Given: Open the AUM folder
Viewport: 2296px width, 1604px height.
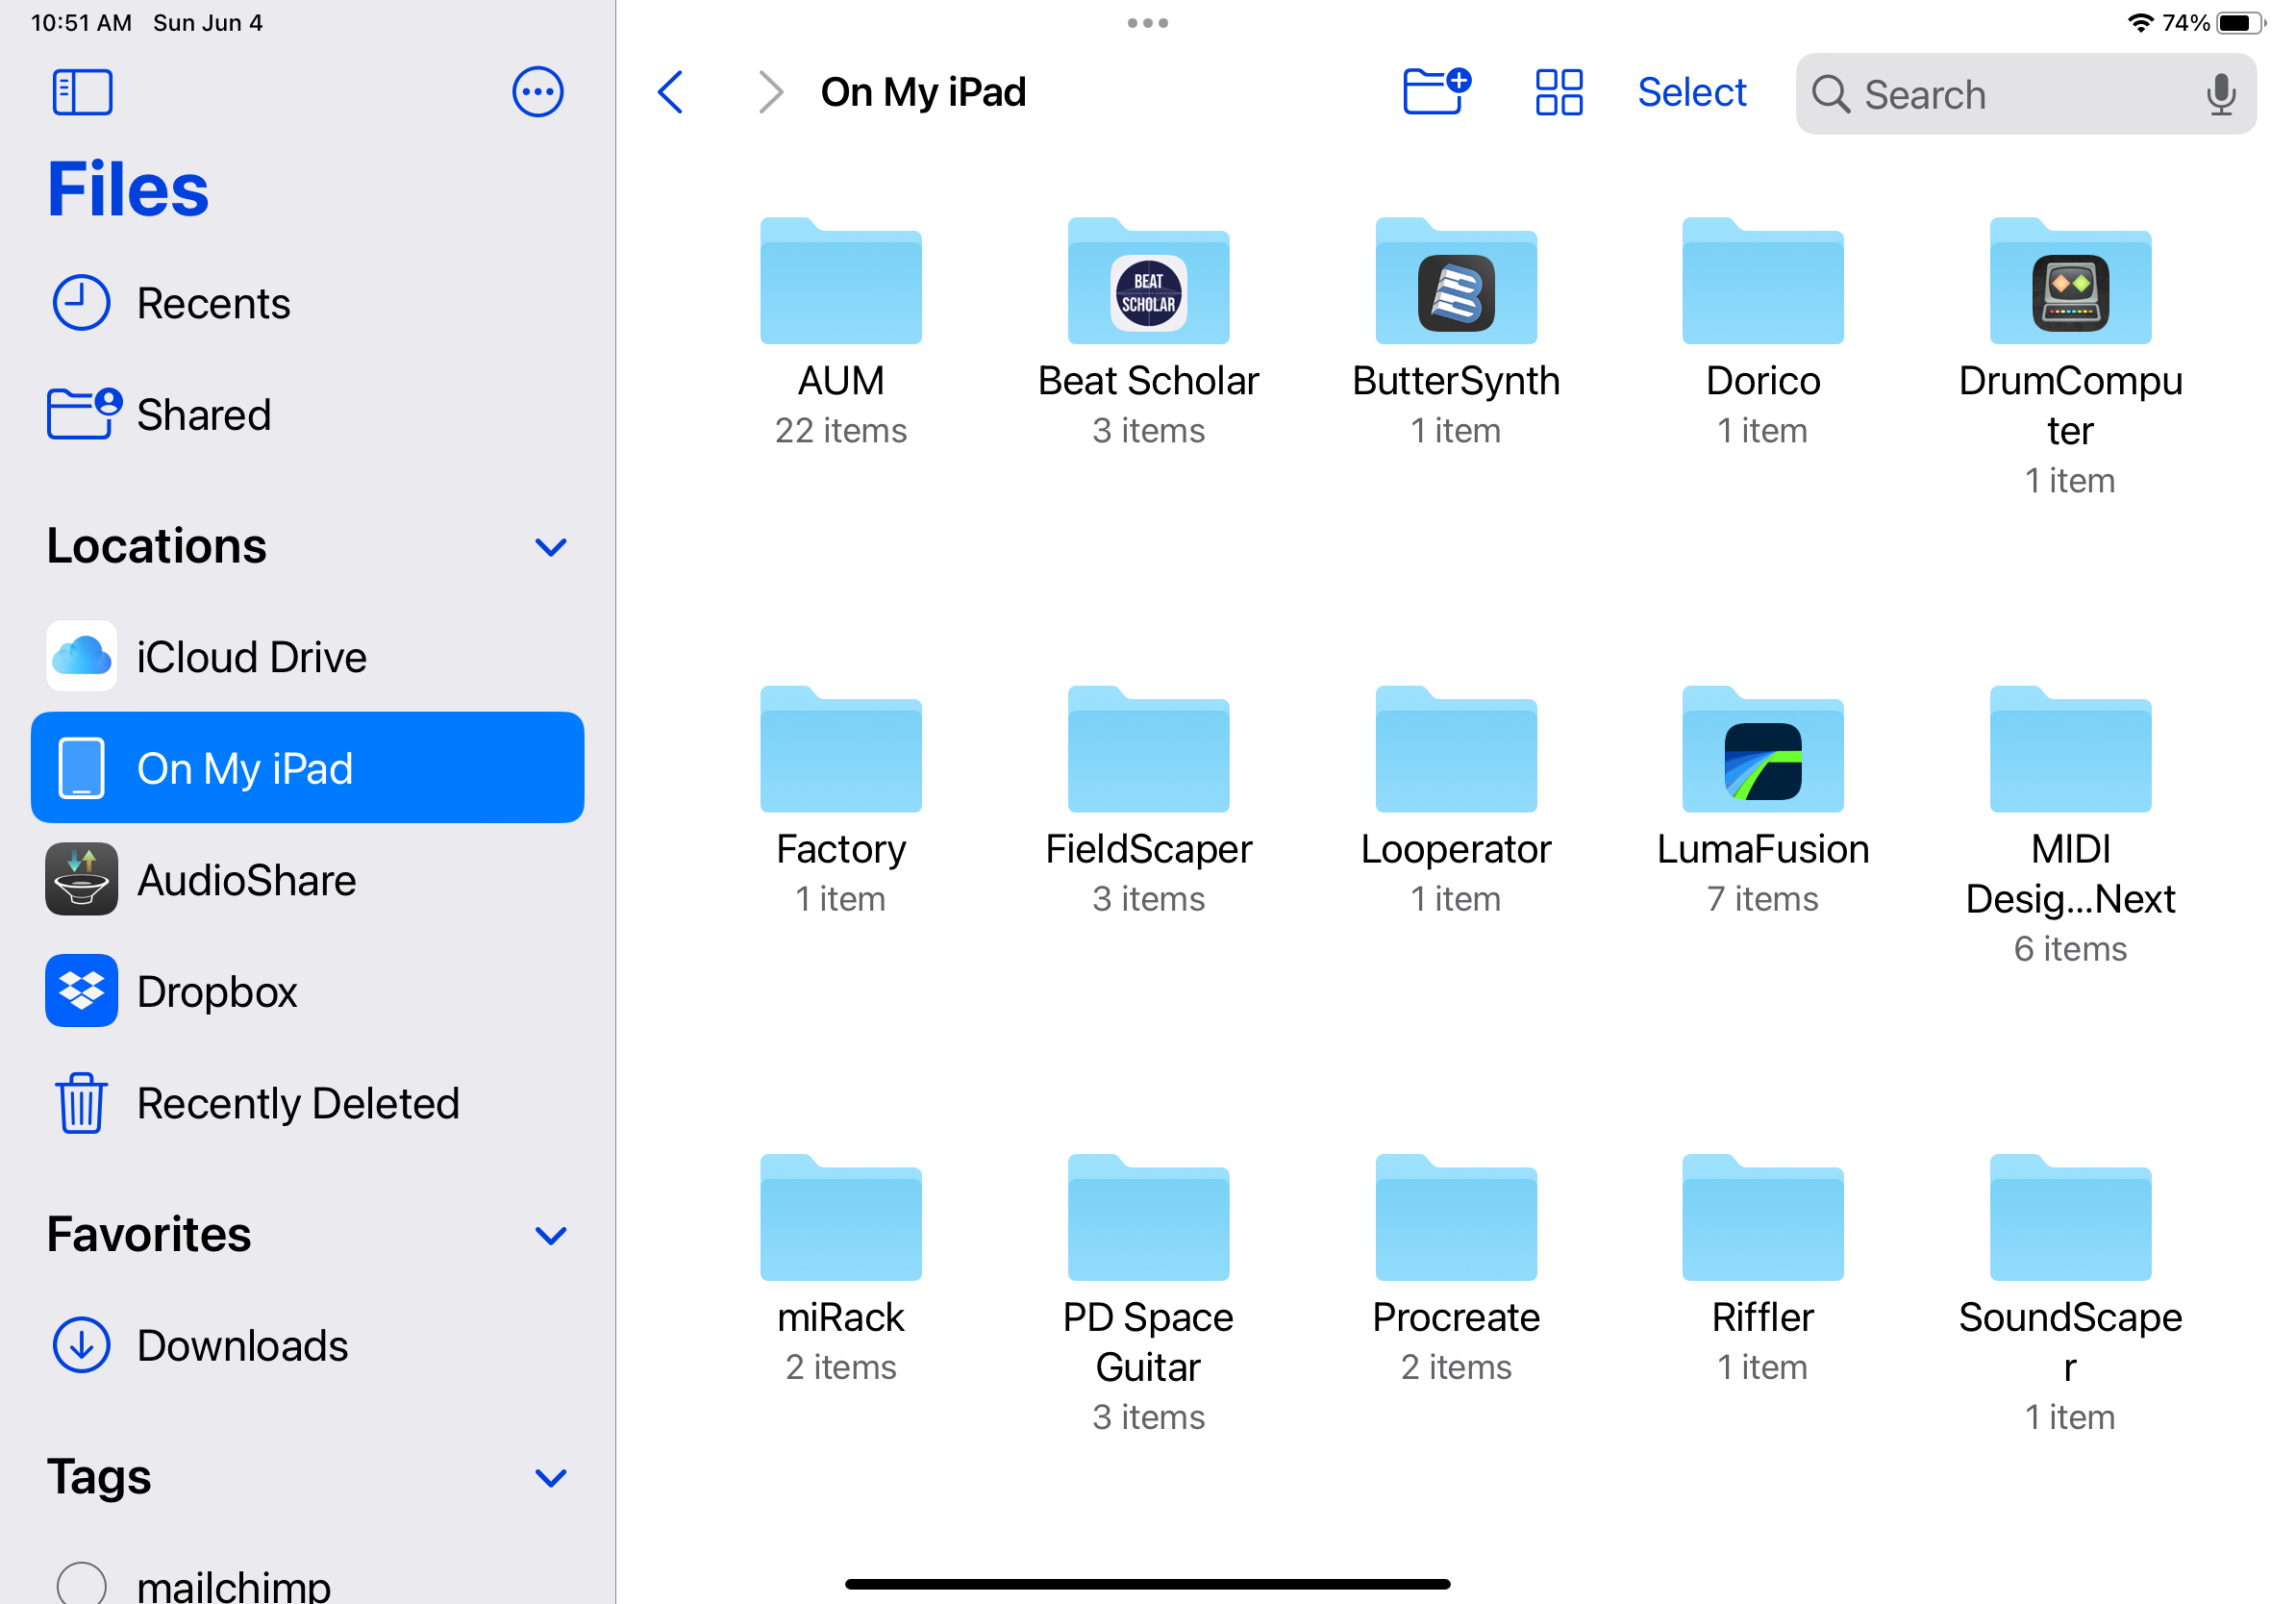Looking at the screenshot, I should 840,280.
